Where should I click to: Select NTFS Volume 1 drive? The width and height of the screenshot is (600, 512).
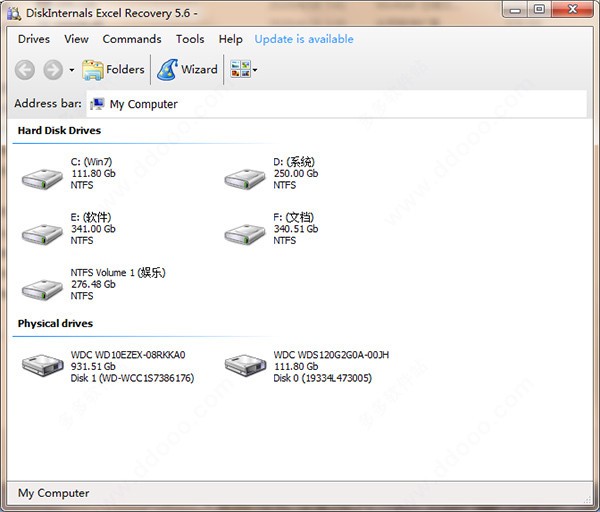click(42, 288)
